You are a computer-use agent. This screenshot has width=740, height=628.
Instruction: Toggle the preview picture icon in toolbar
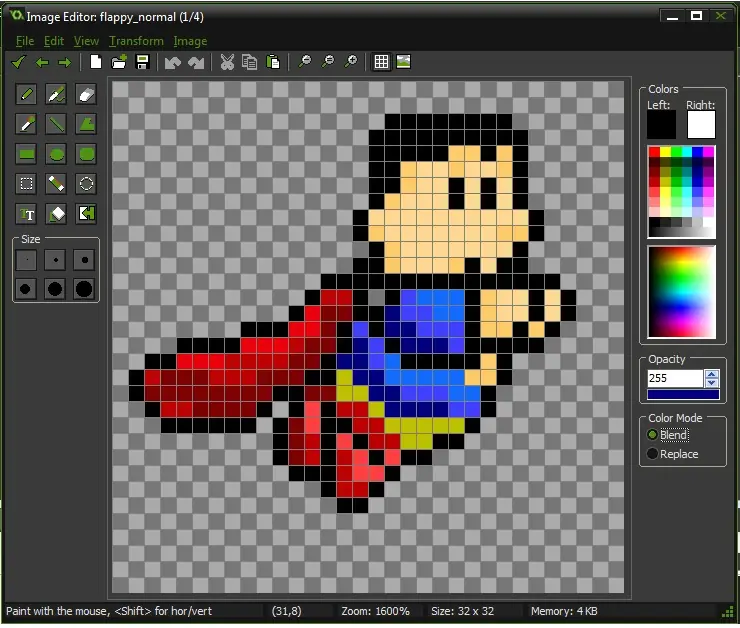(x=404, y=62)
